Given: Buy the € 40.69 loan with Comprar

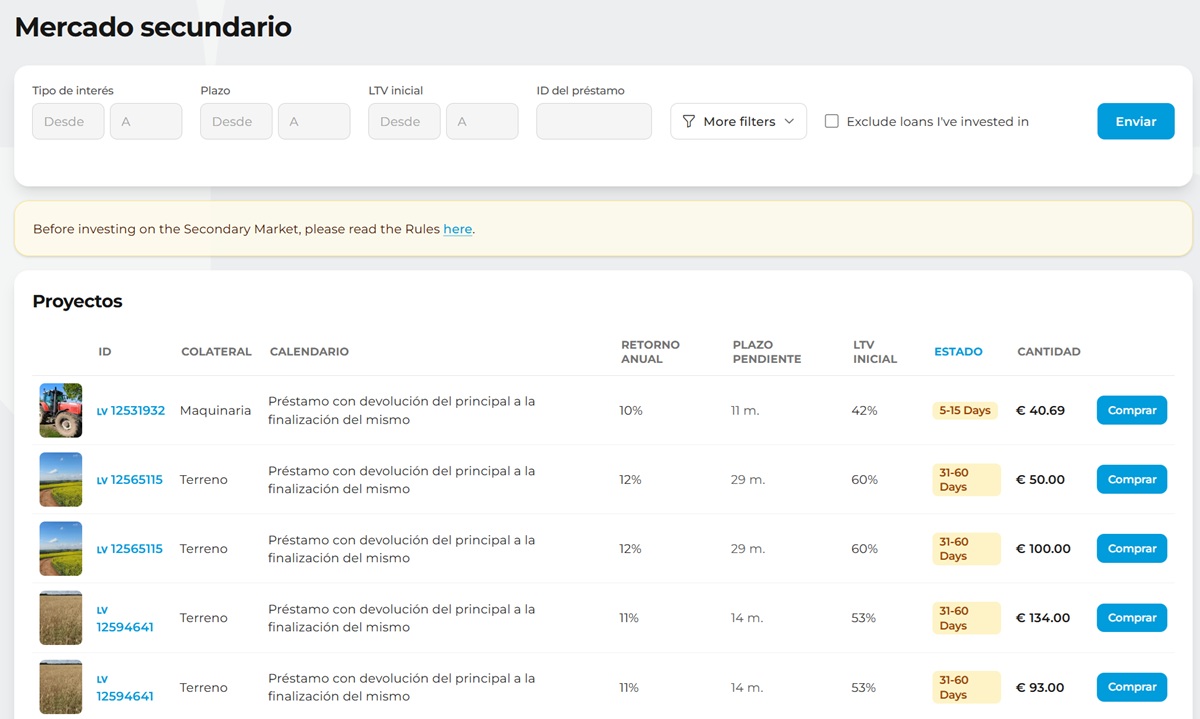Looking at the screenshot, I should tap(1132, 410).
